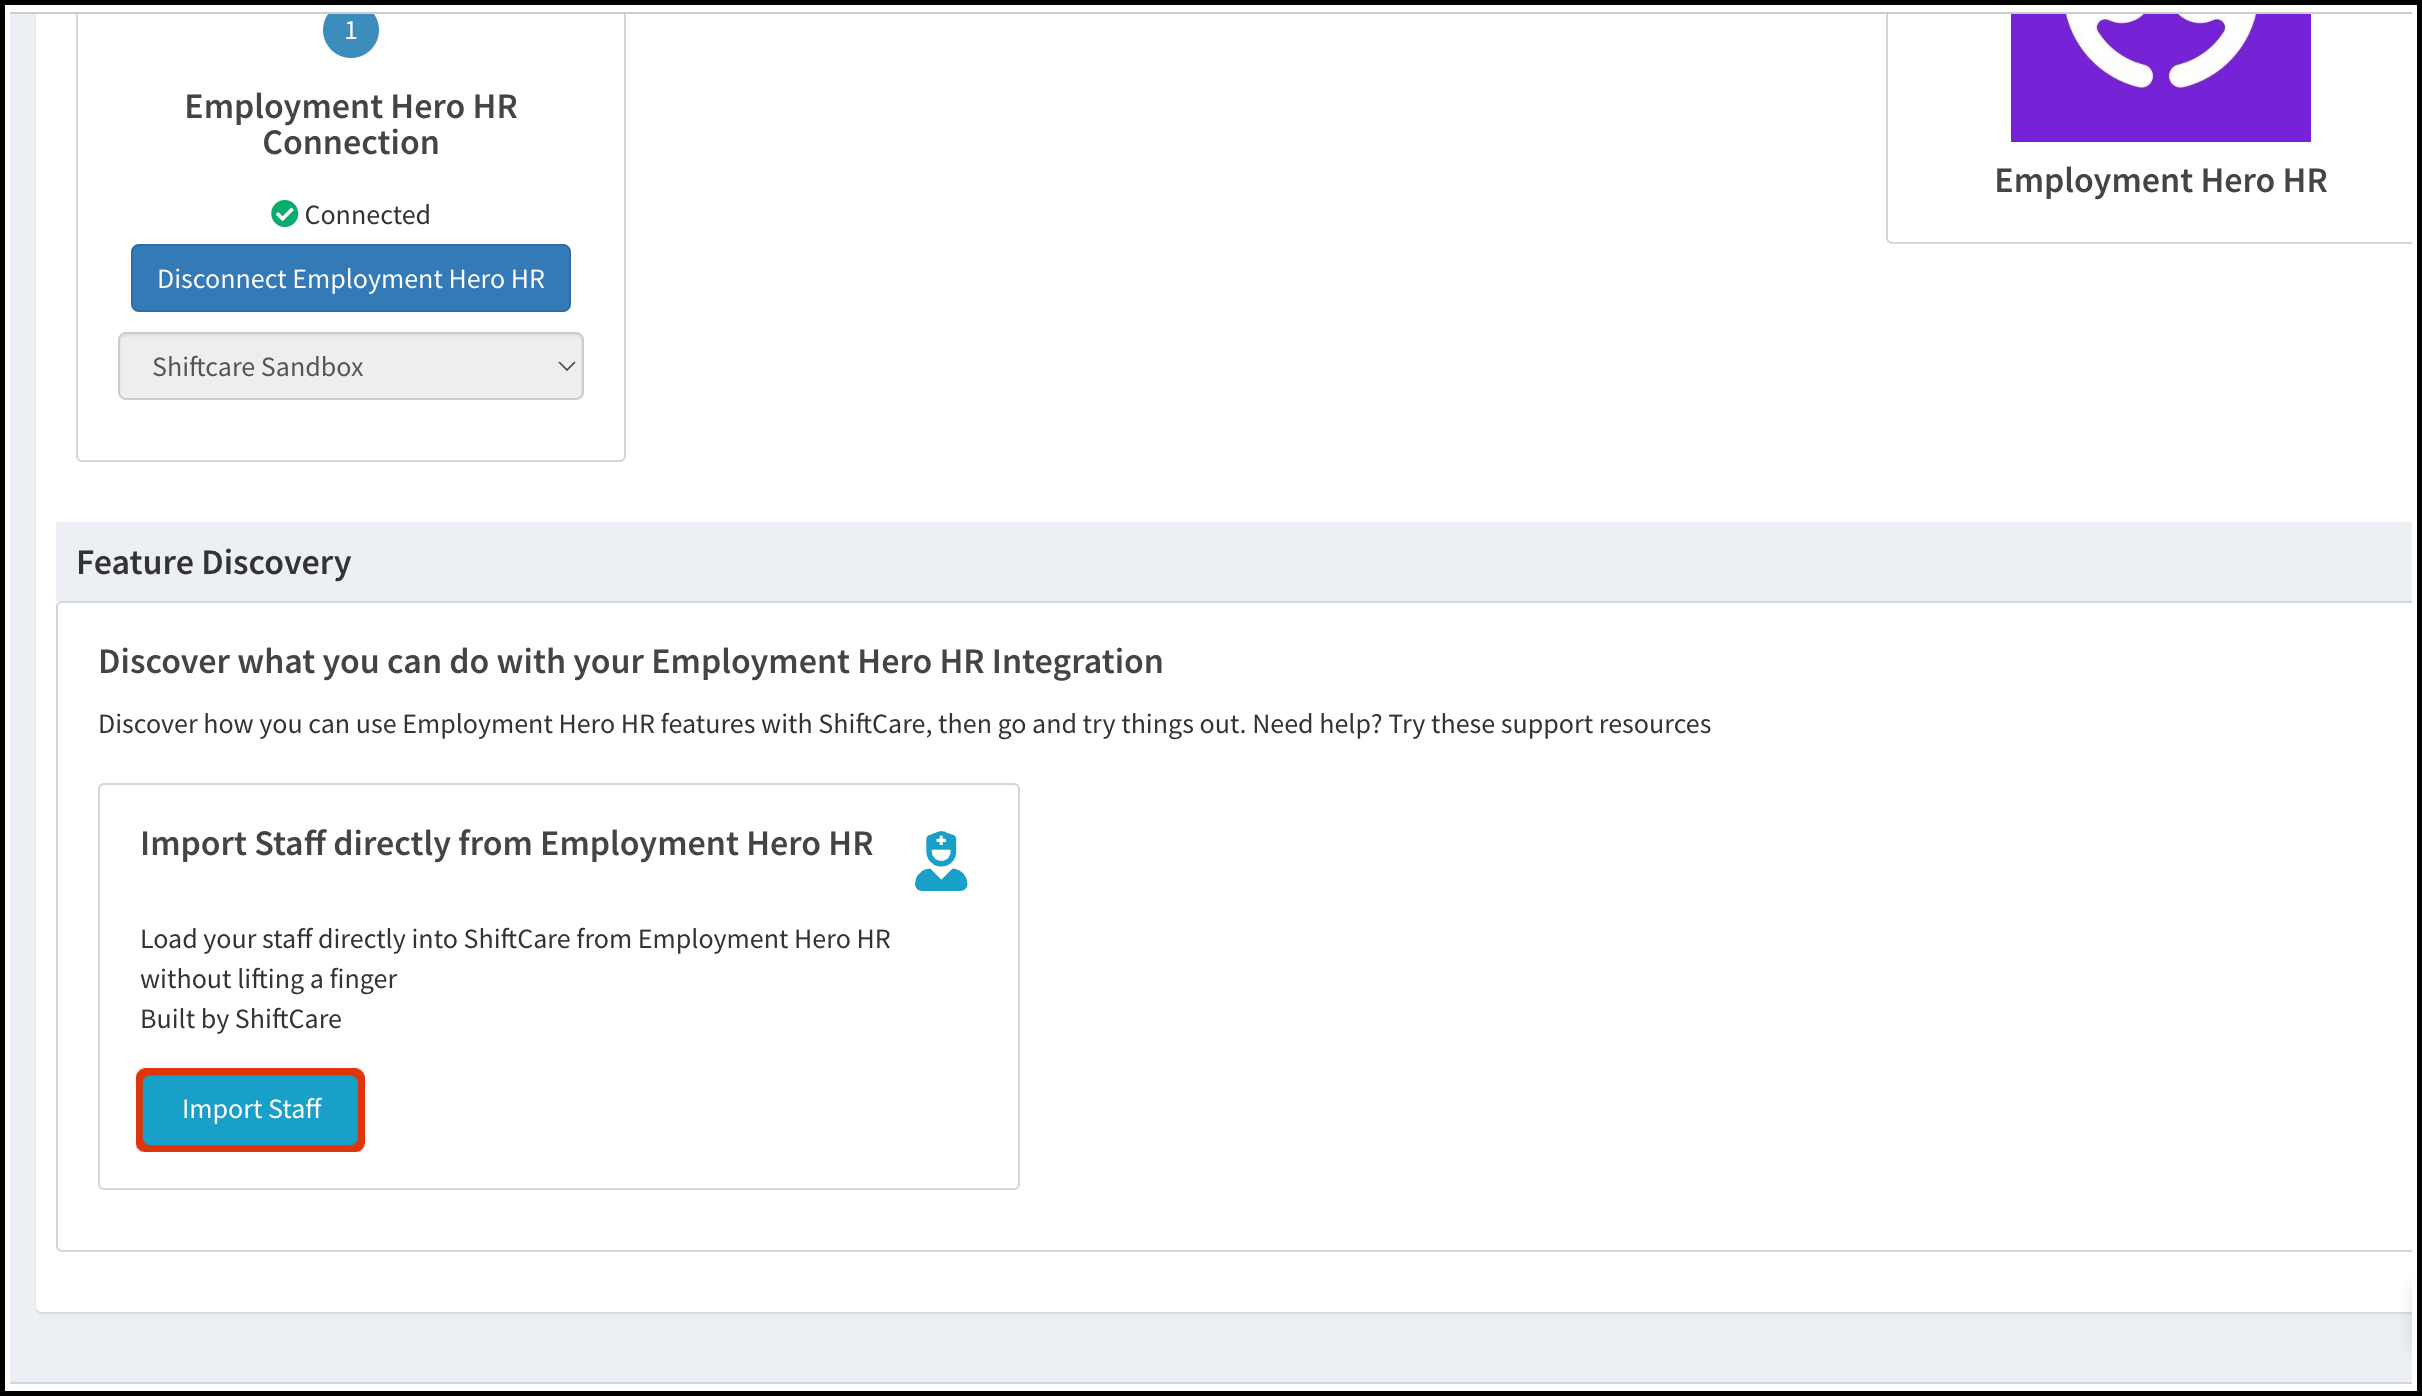Click the Load your staff description text
This screenshot has width=2422, height=1396.
point(515,939)
